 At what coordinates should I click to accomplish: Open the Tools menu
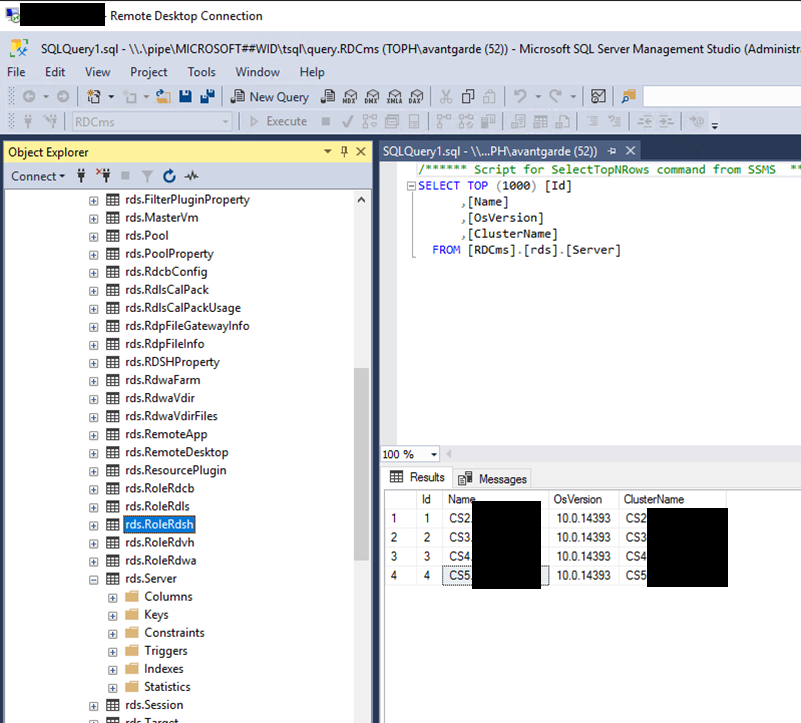click(201, 72)
